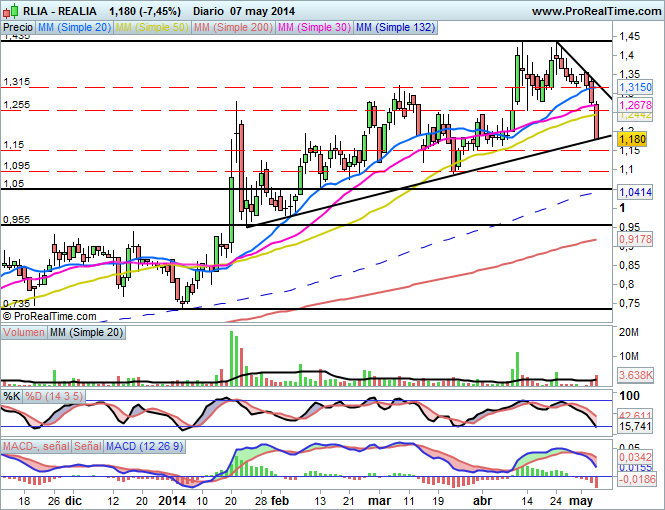Click the MM (Simple 132) indicator label

coord(395,28)
